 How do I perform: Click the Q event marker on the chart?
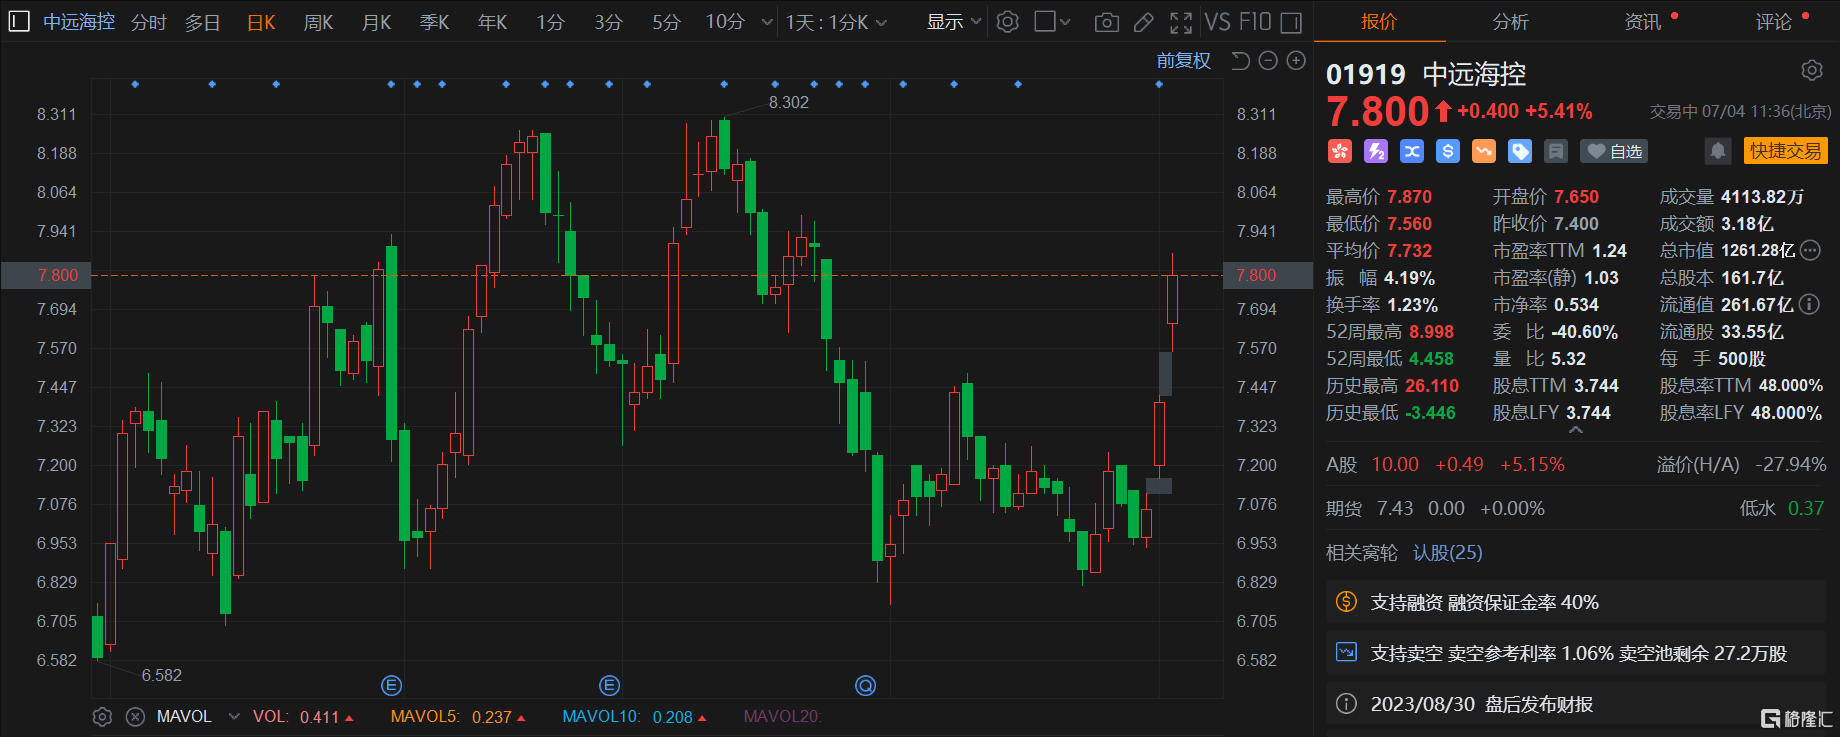coord(865,685)
